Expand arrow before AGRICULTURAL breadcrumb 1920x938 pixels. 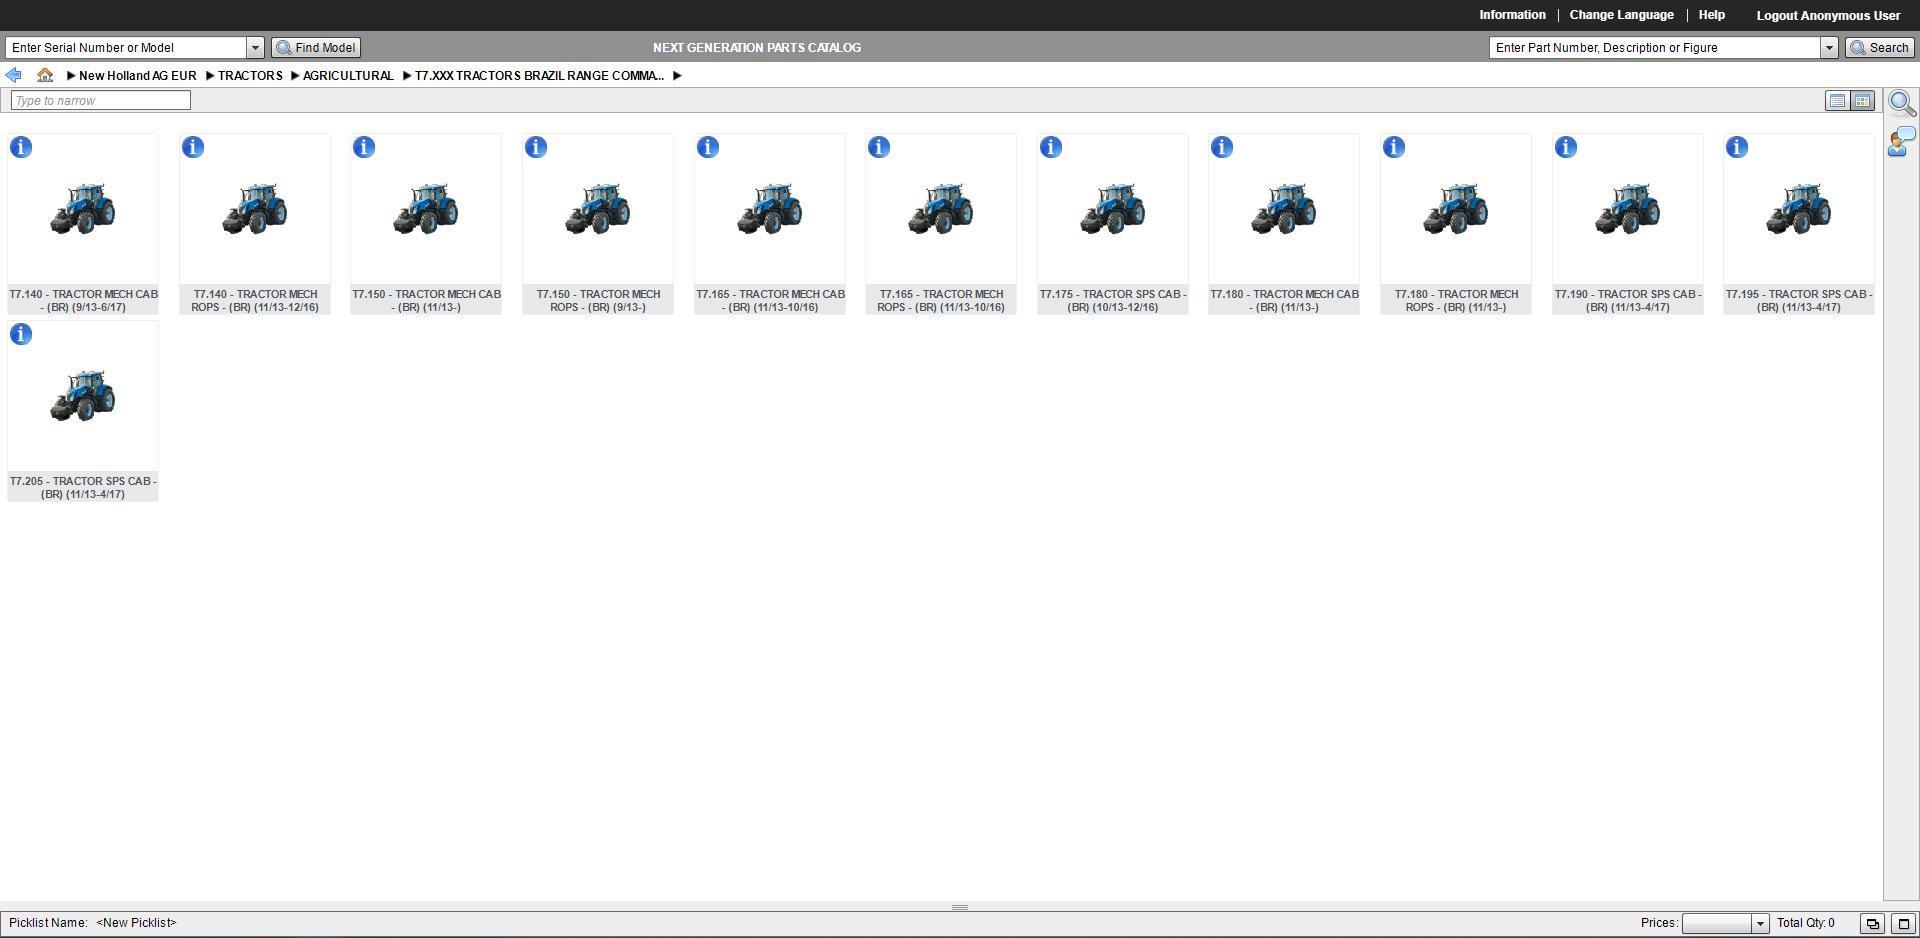point(295,76)
